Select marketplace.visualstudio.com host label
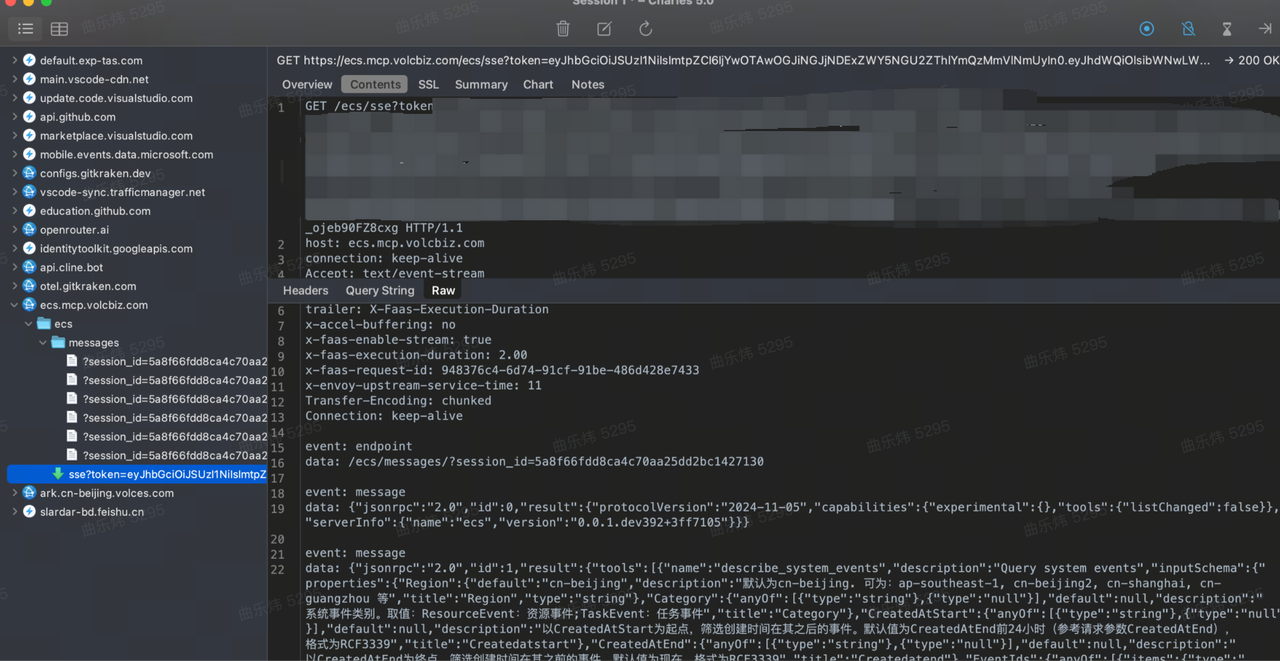The image size is (1280, 661). [x=116, y=136]
